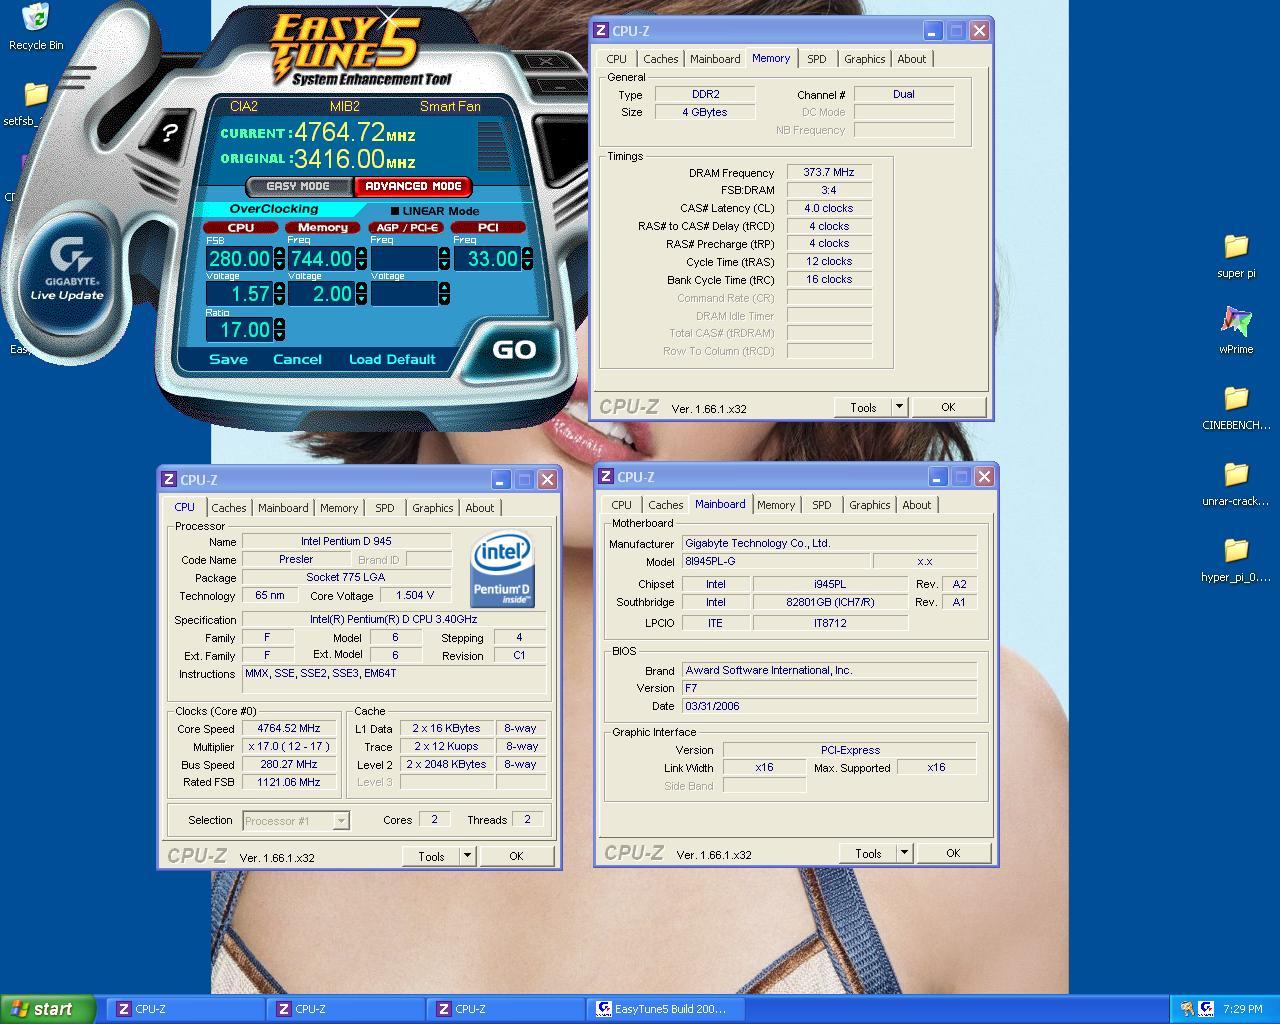Screen dimensions: 1280x1024
Task: Click Load Default in EasyTune5
Action: [x=392, y=359]
